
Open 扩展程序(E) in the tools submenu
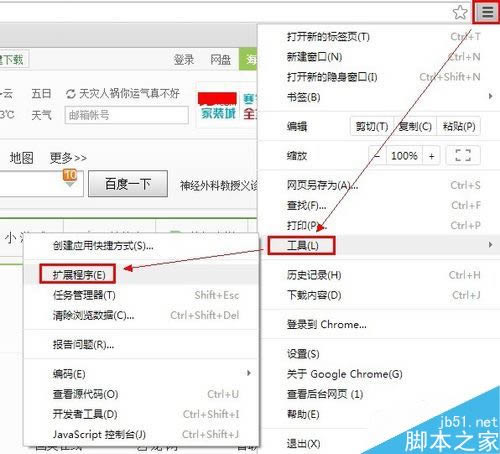point(142,275)
